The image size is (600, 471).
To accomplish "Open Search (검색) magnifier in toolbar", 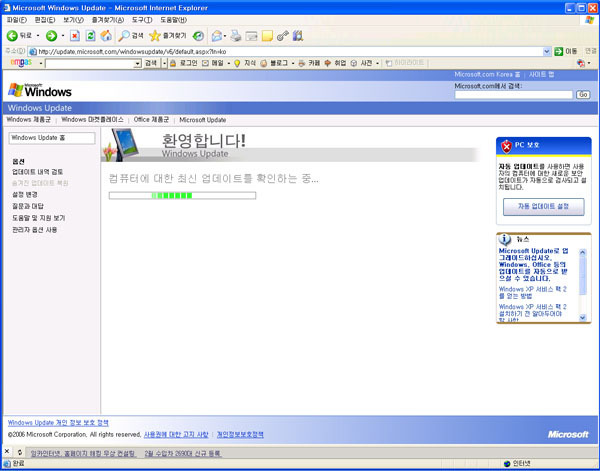I will (130, 36).
